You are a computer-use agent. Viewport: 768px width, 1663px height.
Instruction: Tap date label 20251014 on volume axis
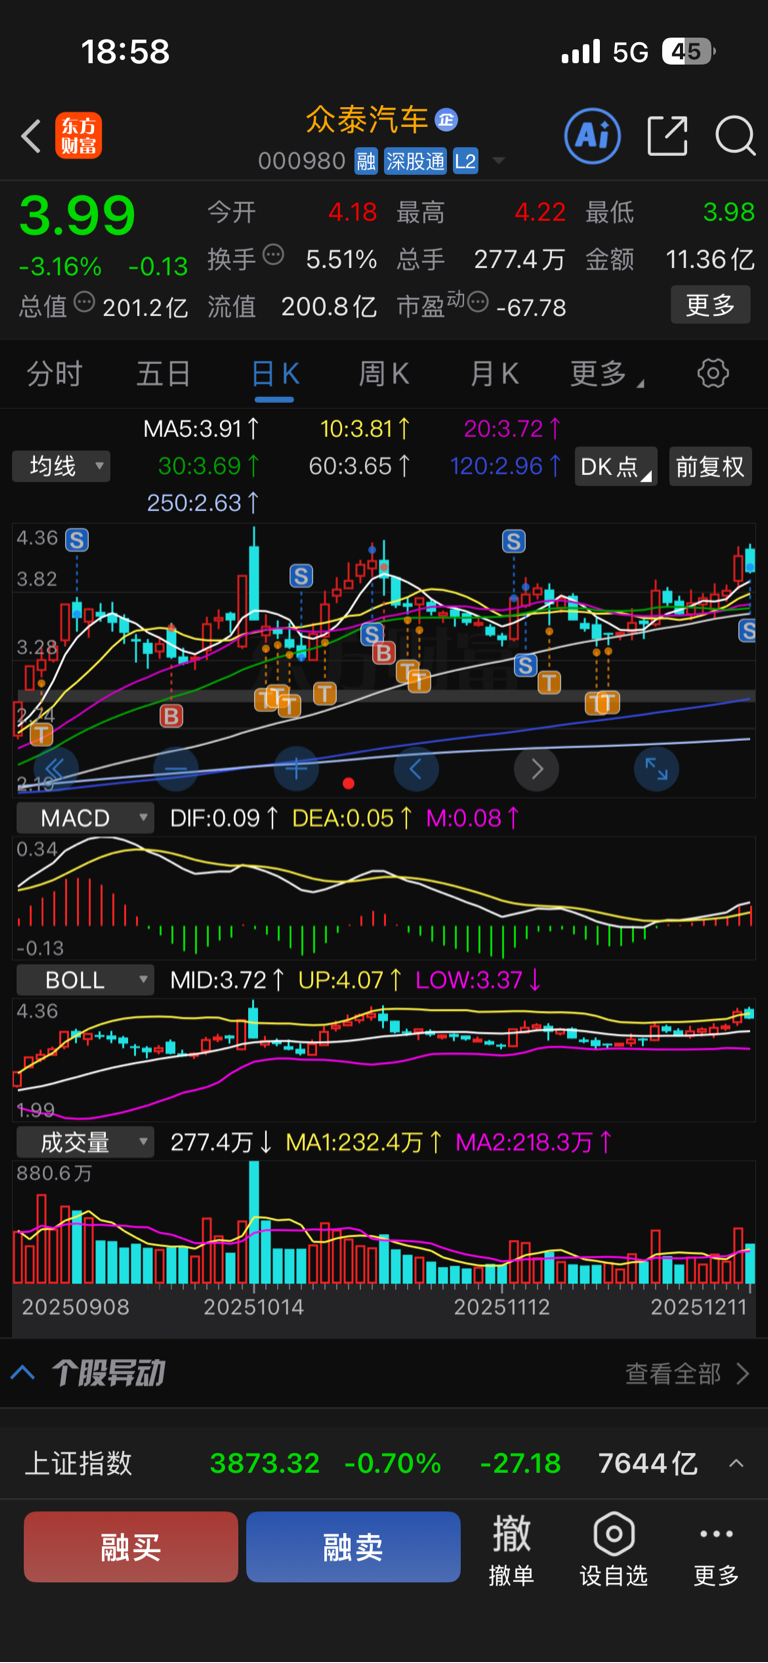[254, 1307]
